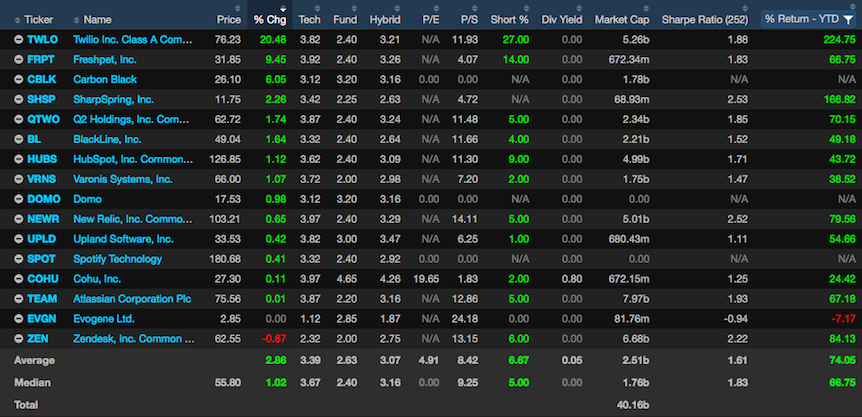This screenshot has height=417, width=862.
Task: Click the 0.80 dividend yield for COHU
Action: click(572, 279)
